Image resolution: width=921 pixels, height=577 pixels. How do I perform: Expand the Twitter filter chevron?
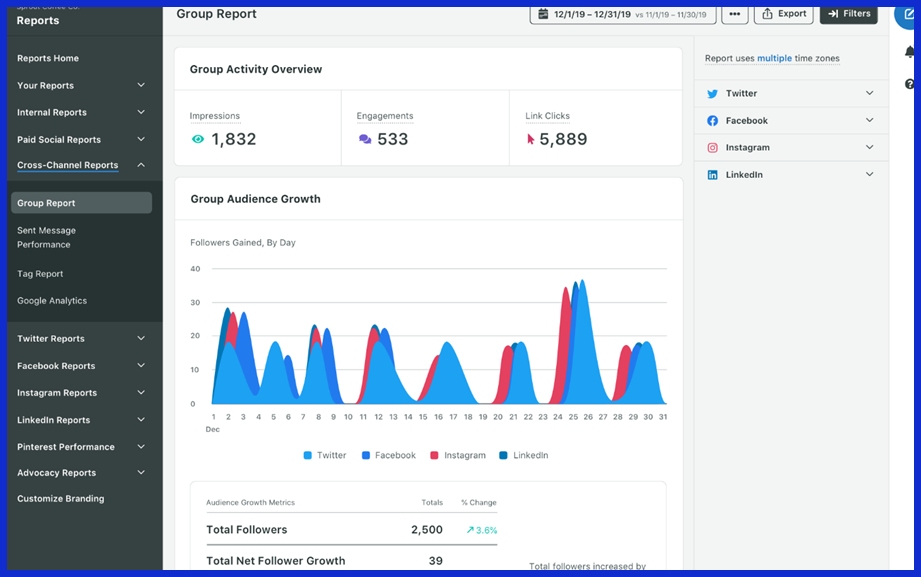coord(870,93)
